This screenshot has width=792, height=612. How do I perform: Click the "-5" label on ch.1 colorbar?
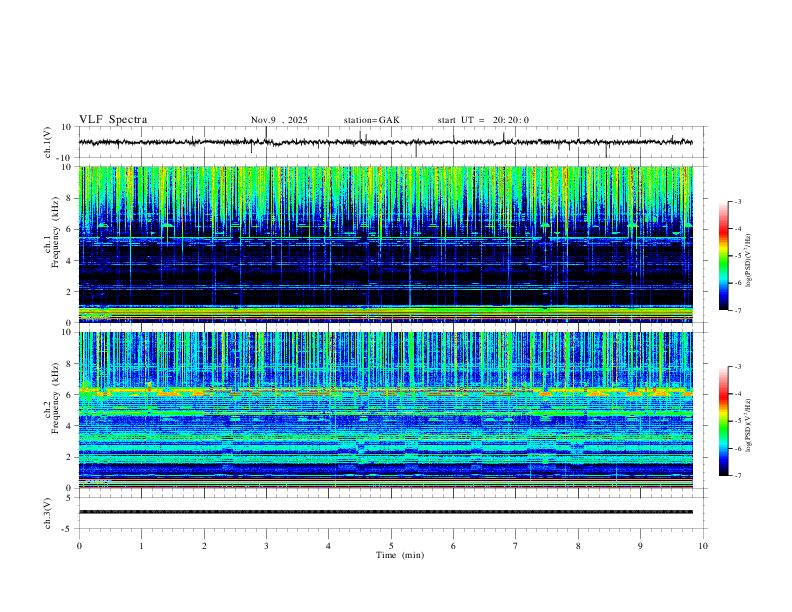(737, 256)
